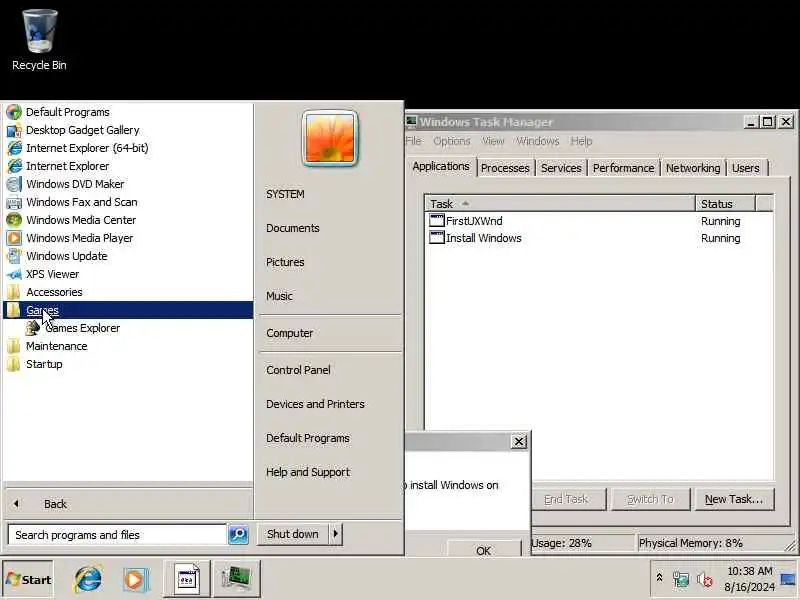This screenshot has width=800, height=600.
Task: Show hidden tray icons arrow
Action: 659,578
